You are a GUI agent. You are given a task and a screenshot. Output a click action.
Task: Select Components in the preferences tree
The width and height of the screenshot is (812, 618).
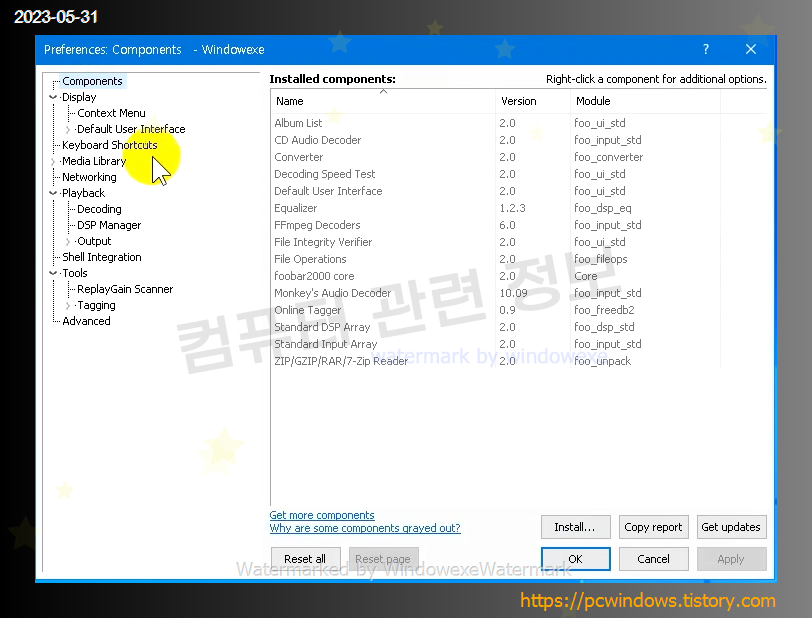point(92,81)
